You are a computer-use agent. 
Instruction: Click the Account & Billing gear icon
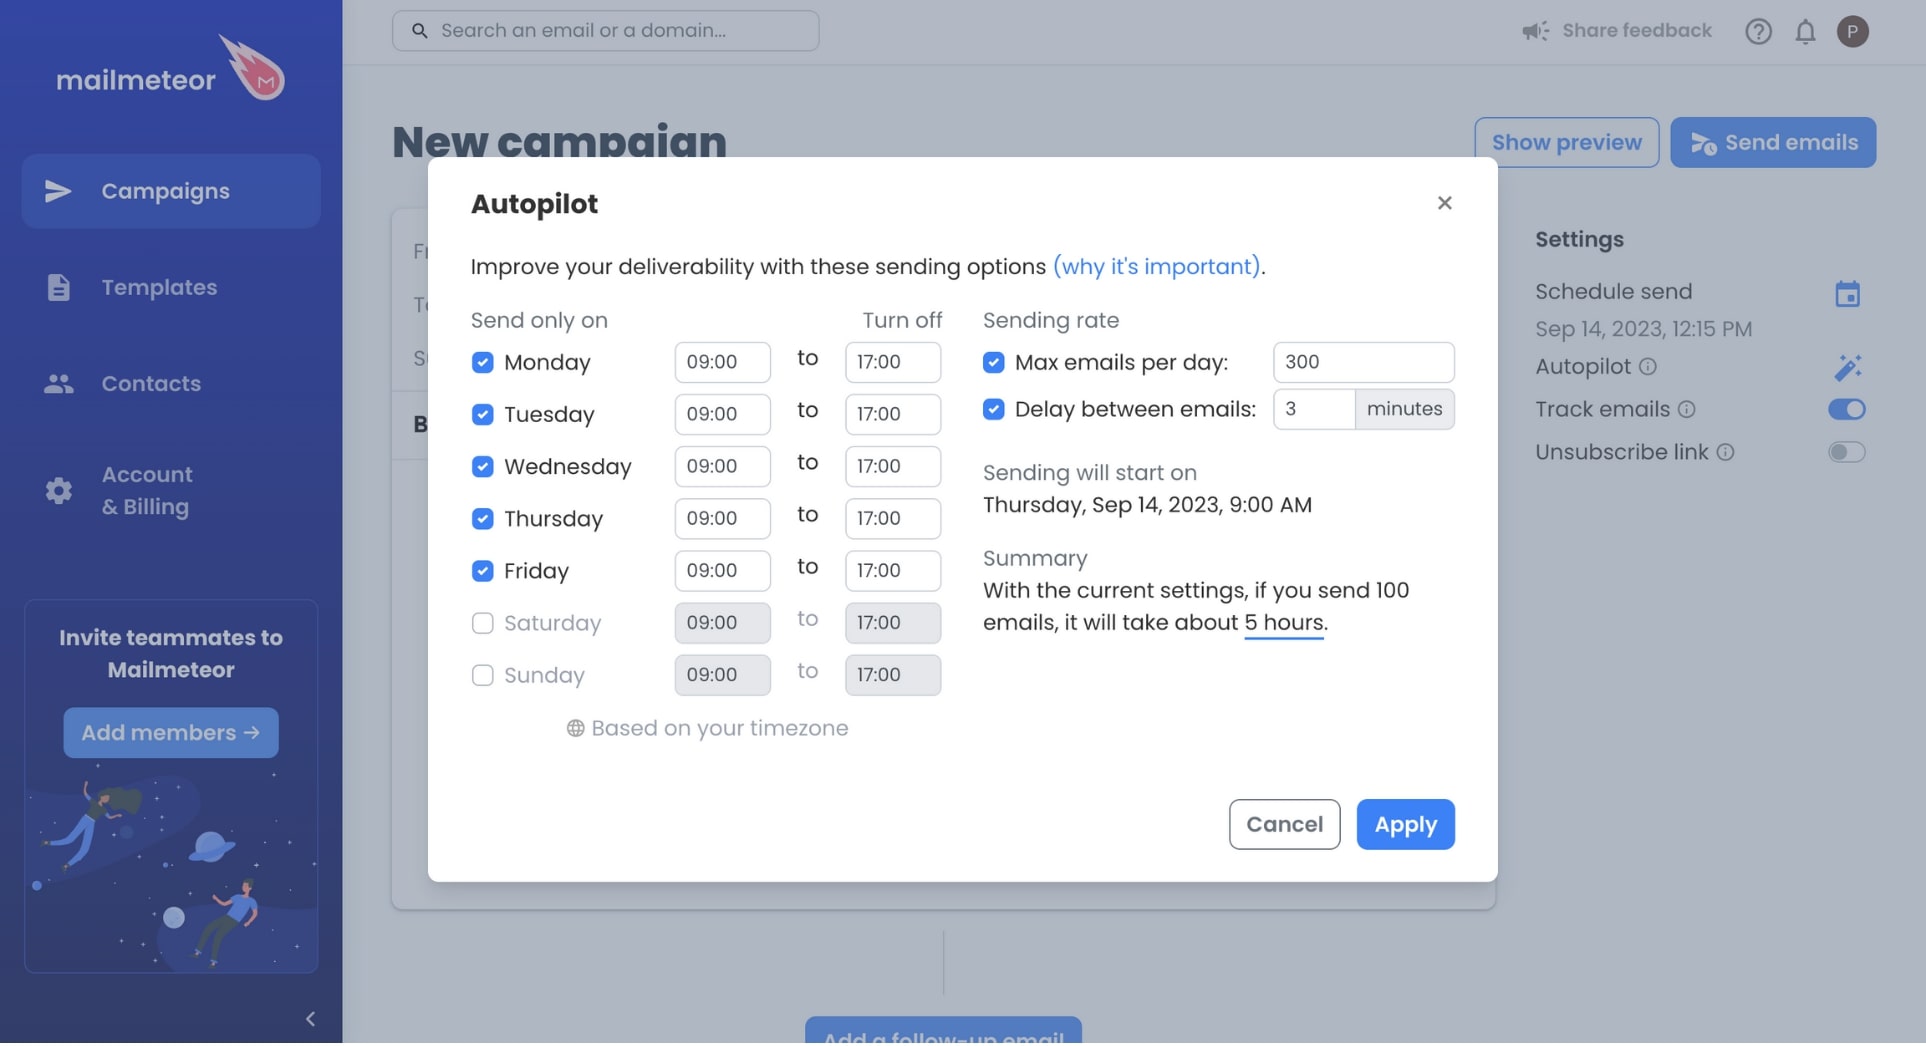coord(58,490)
